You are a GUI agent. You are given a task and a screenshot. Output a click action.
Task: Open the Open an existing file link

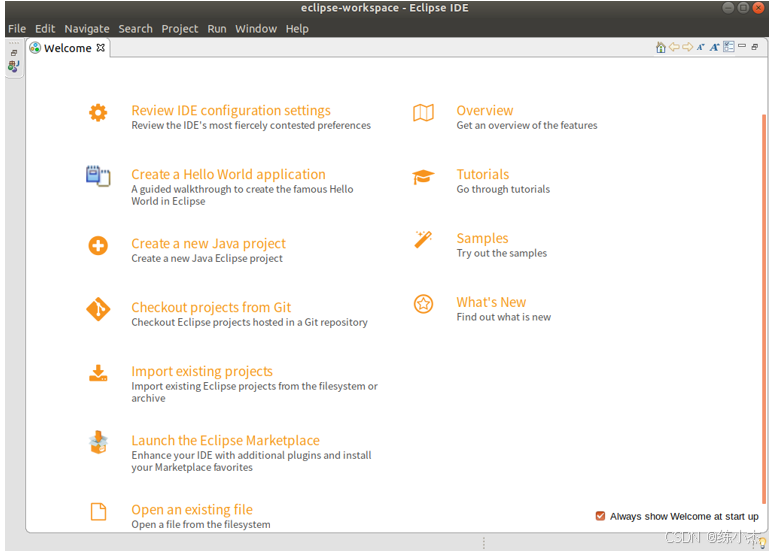pyautogui.click(x=192, y=509)
